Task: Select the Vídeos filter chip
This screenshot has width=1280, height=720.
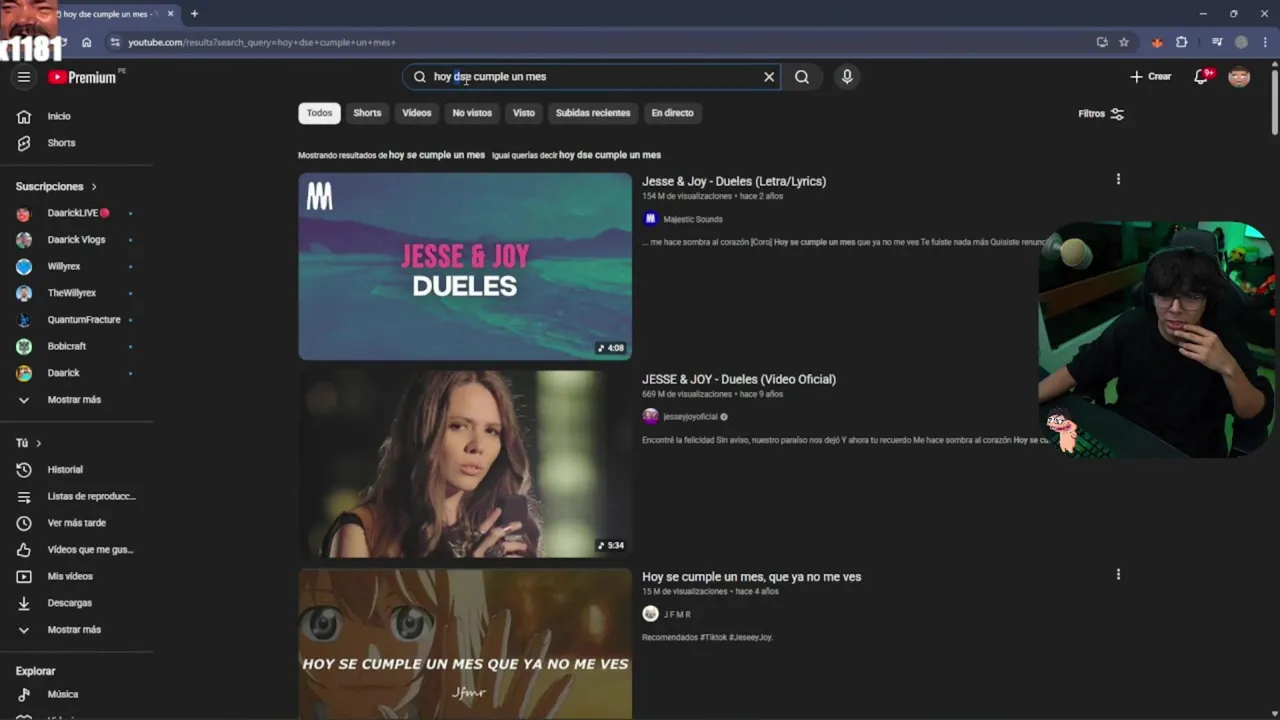Action: coord(417,113)
